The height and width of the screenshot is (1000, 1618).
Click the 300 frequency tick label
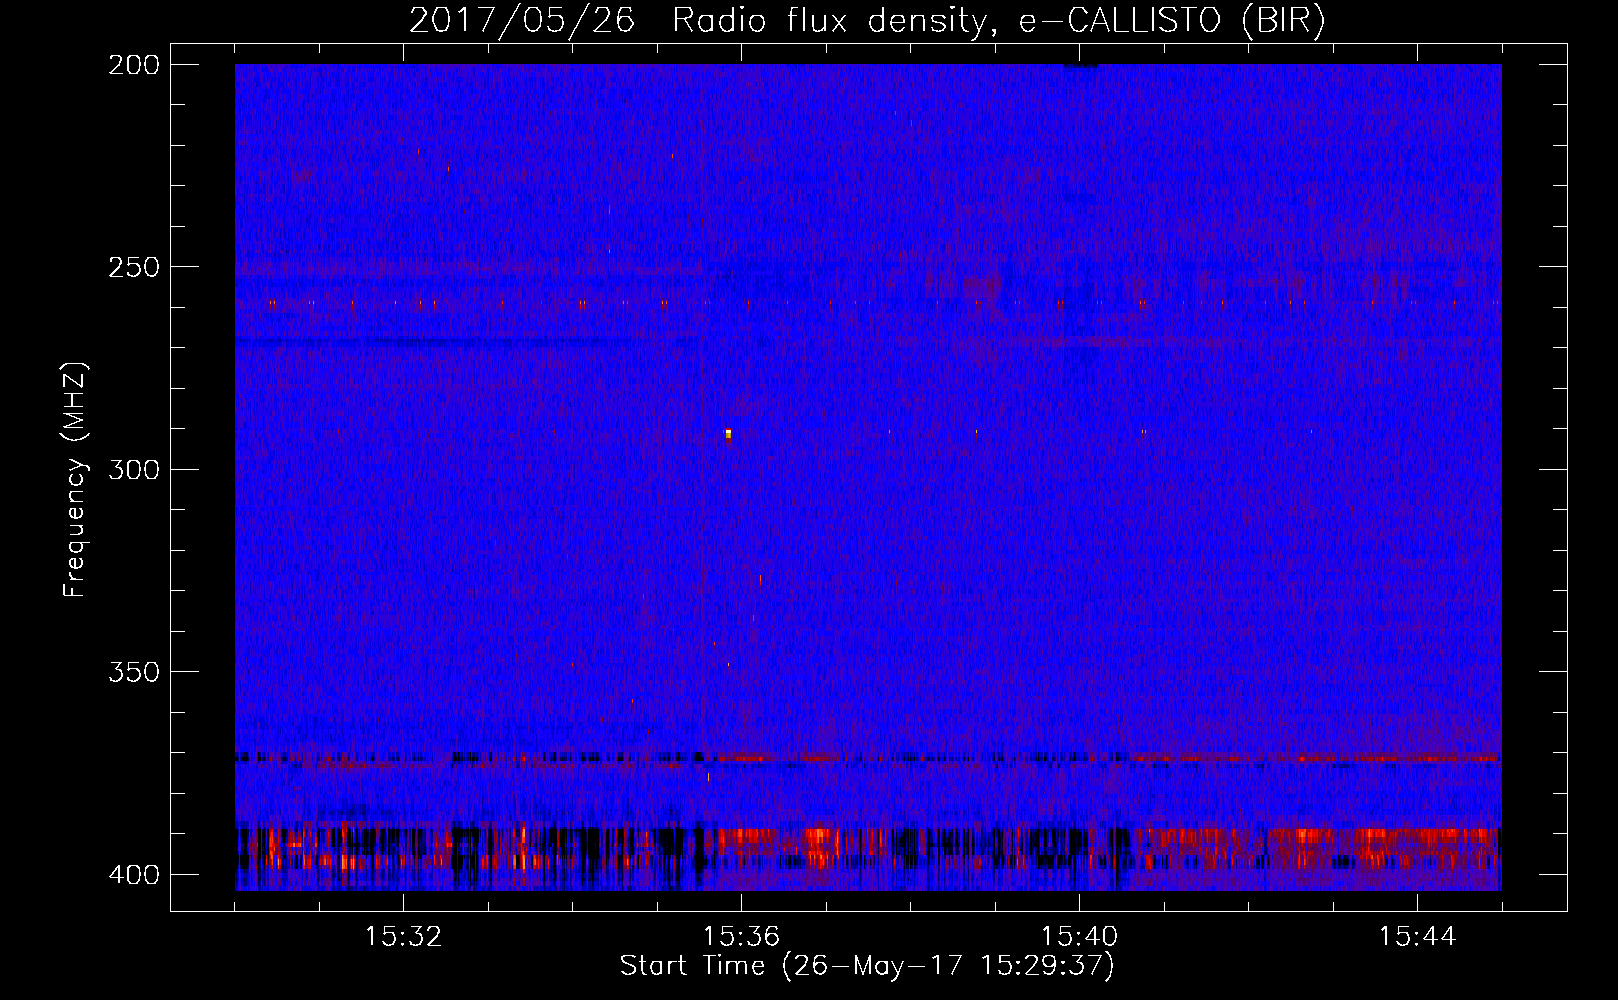pos(134,469)
